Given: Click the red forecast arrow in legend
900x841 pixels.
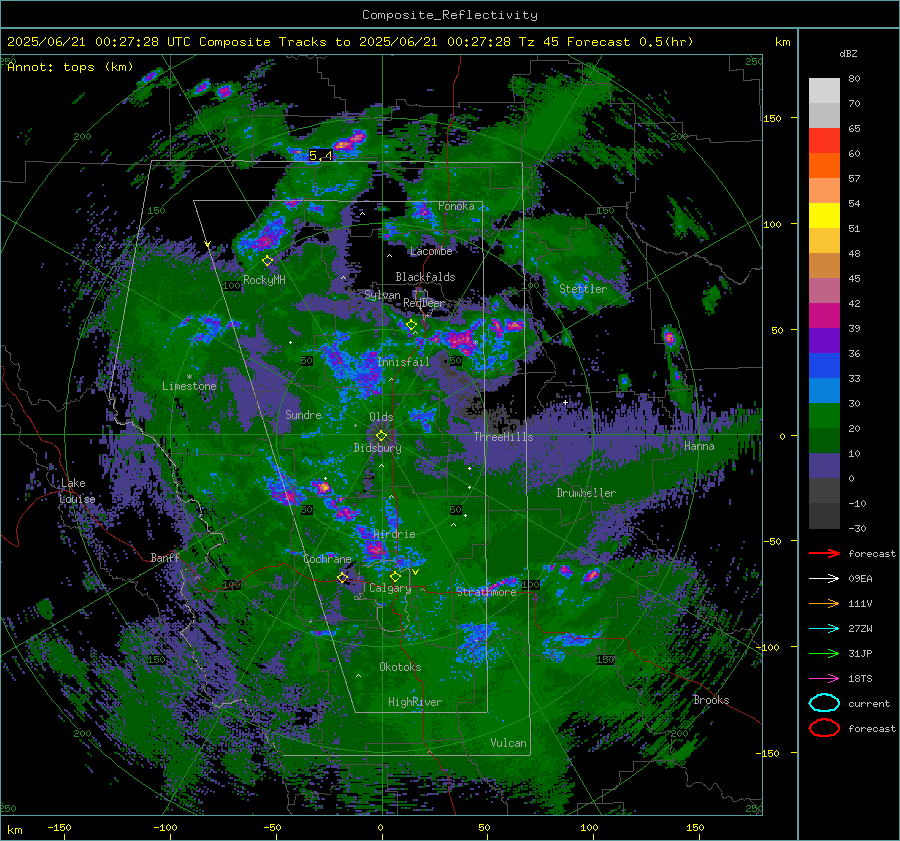Looking at the screenshot, I should point(824,553).
